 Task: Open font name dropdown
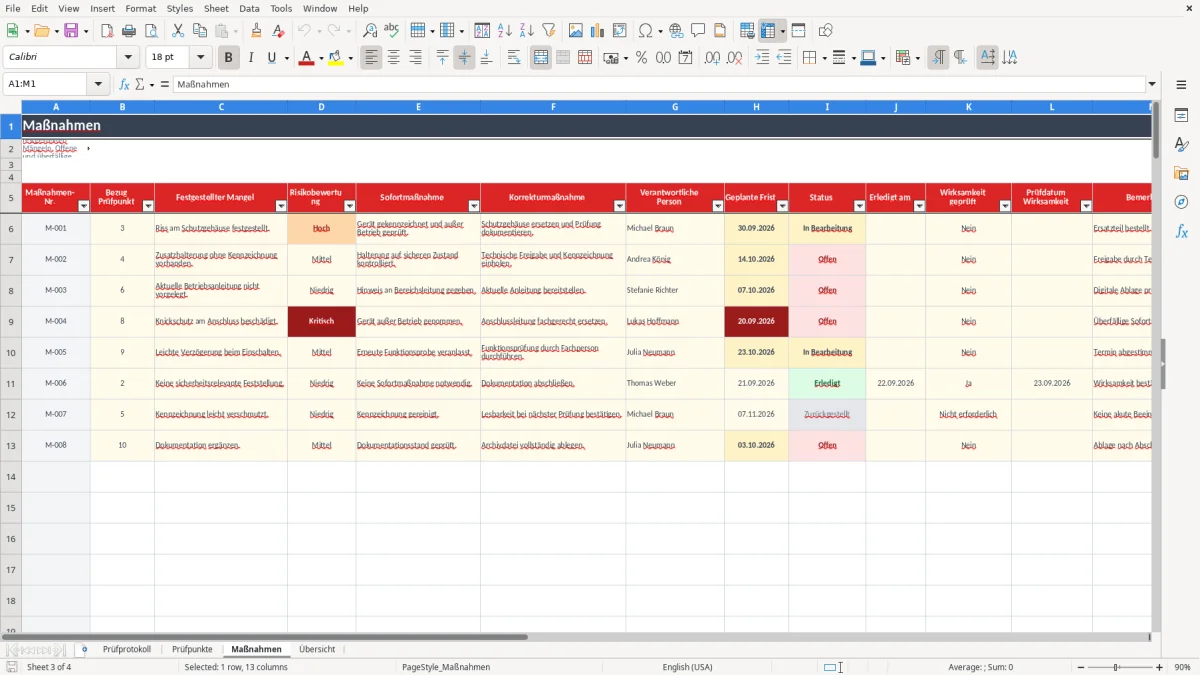127,58
